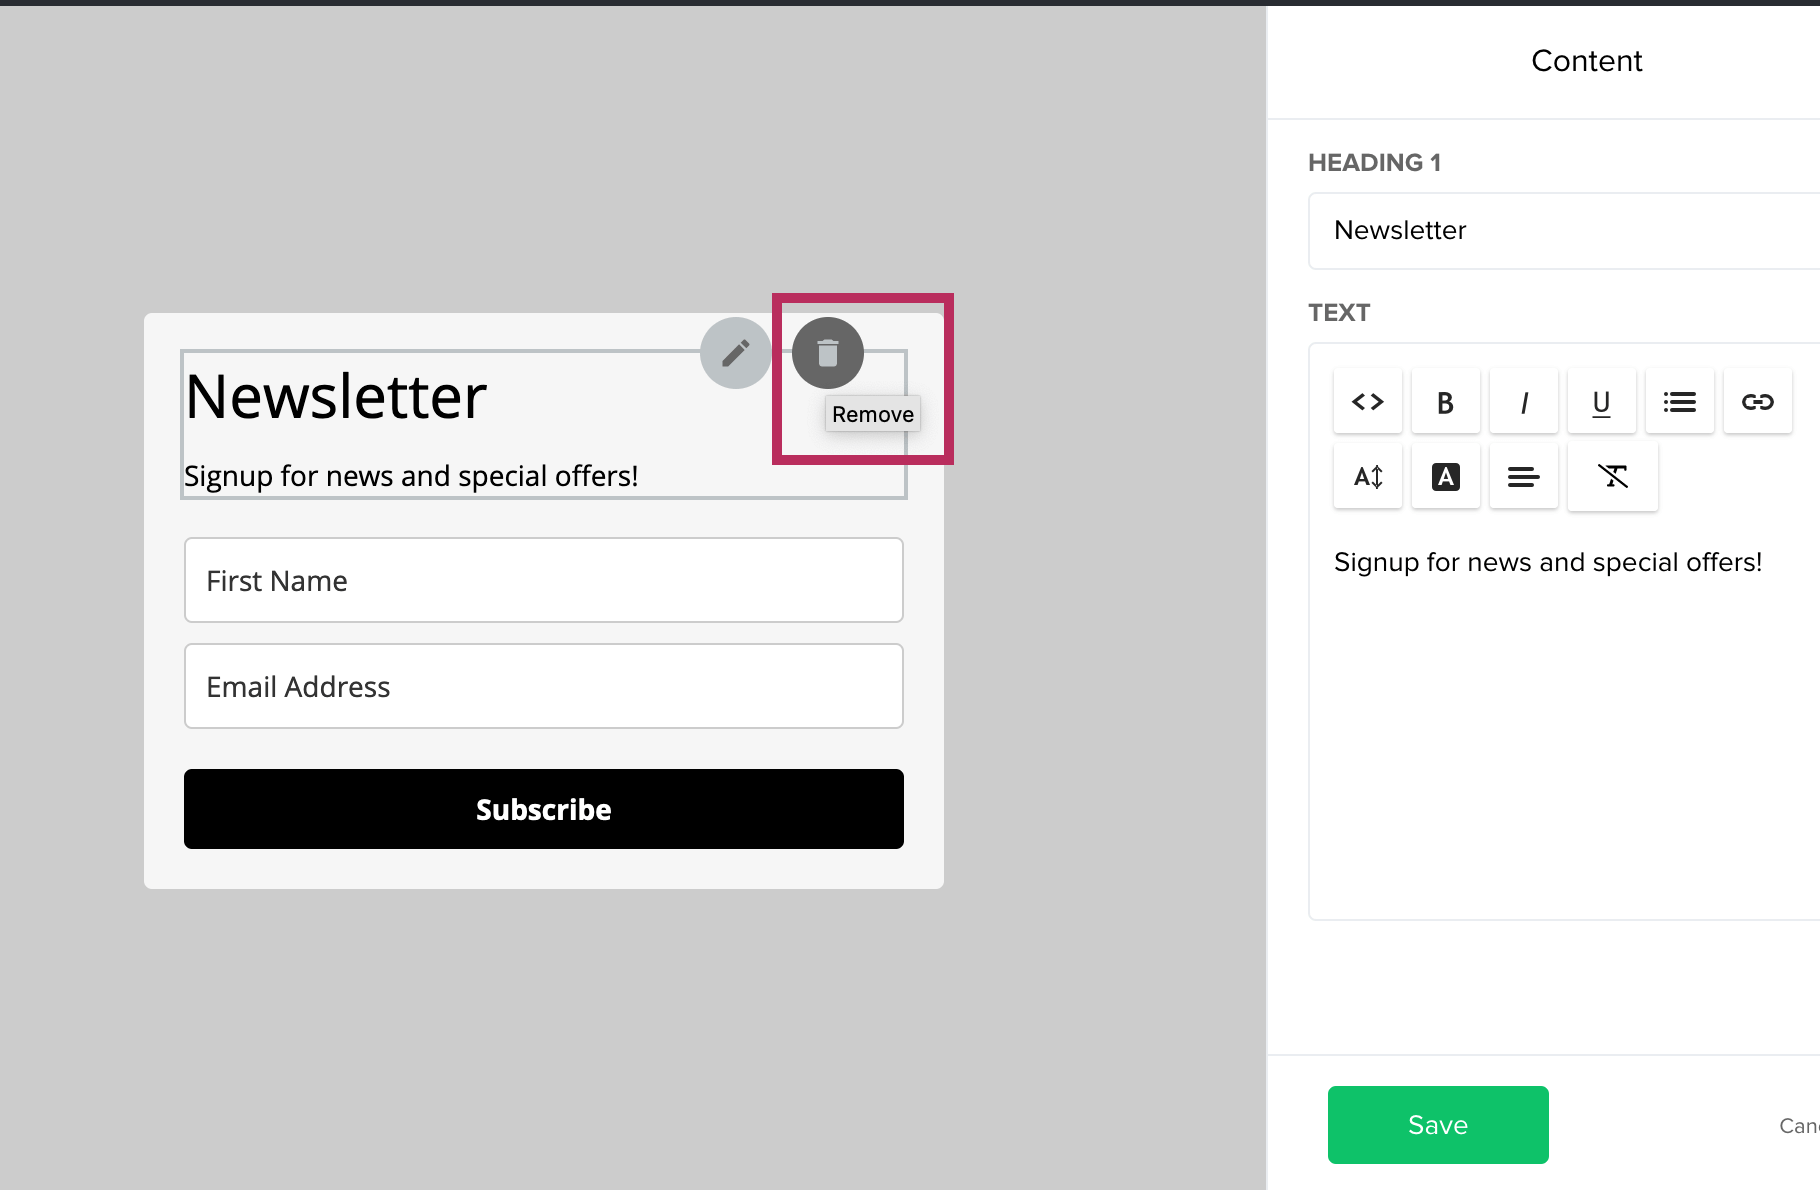Click the Cancel link
The image size is (1820, 1190).
[x=1799, y=1126]
